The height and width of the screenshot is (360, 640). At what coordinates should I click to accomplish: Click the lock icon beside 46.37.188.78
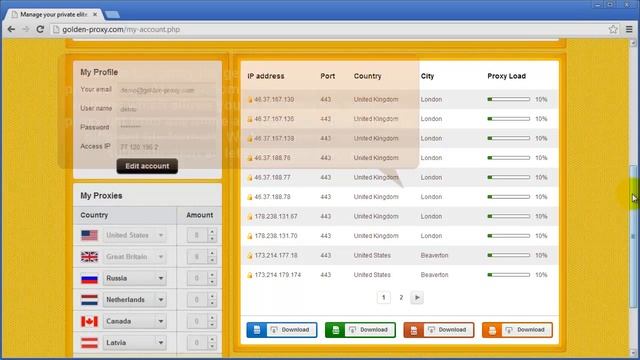tap(250, 197)
